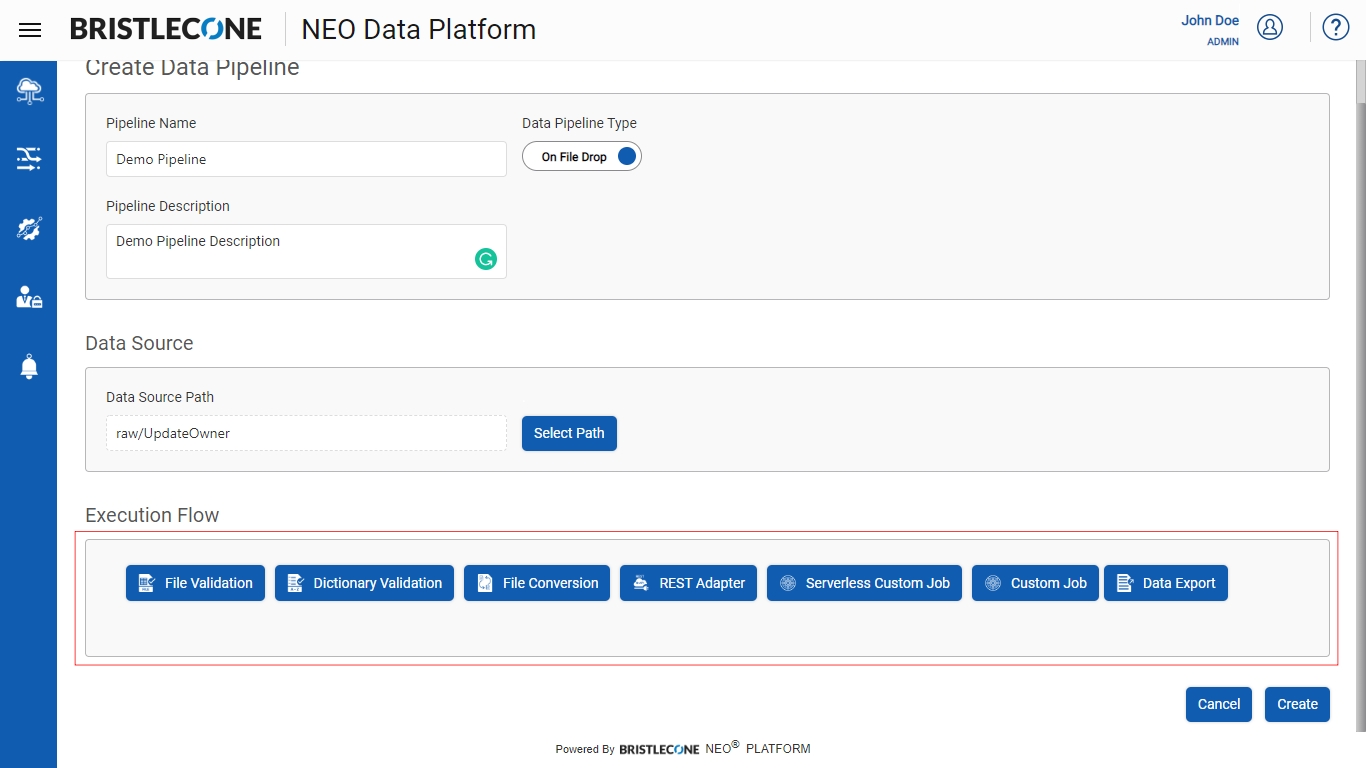Viewport: 1366px width, 768px height.
Task: Open the help question mark icon
Action: 1336,28
